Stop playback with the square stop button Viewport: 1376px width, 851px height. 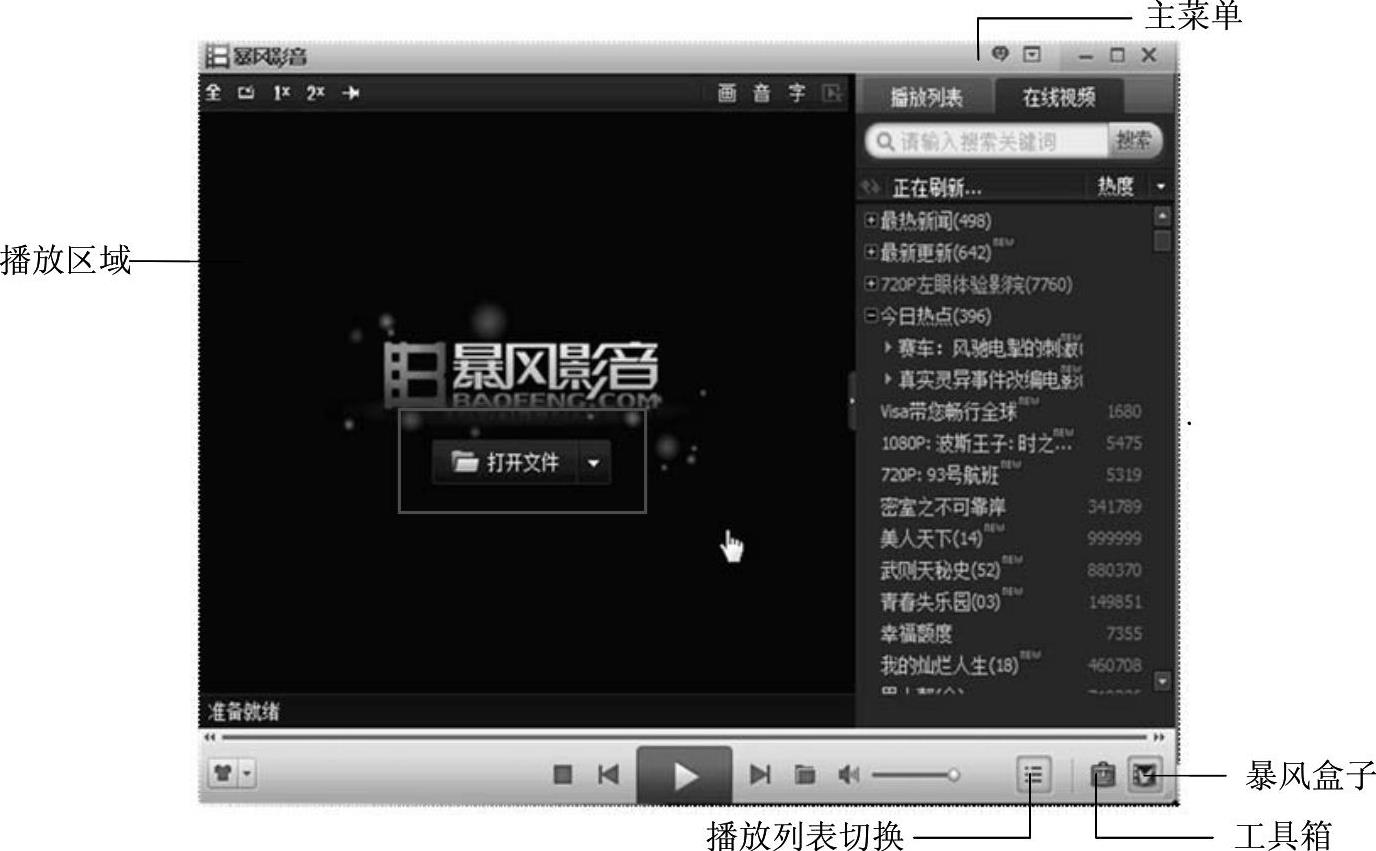563,774
